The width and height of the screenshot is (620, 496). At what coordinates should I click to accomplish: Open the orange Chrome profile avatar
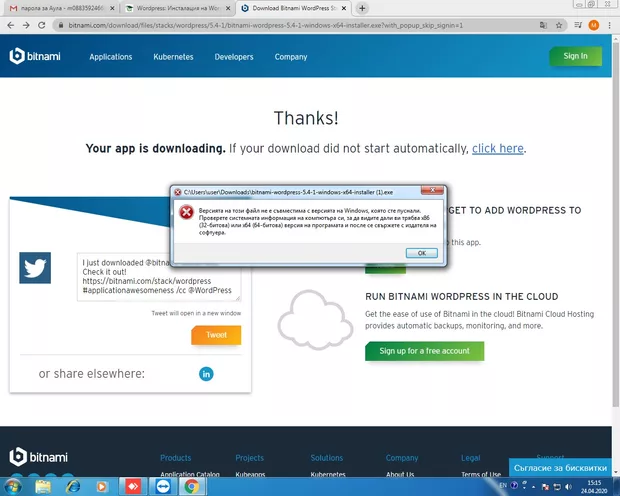(594, 25)
